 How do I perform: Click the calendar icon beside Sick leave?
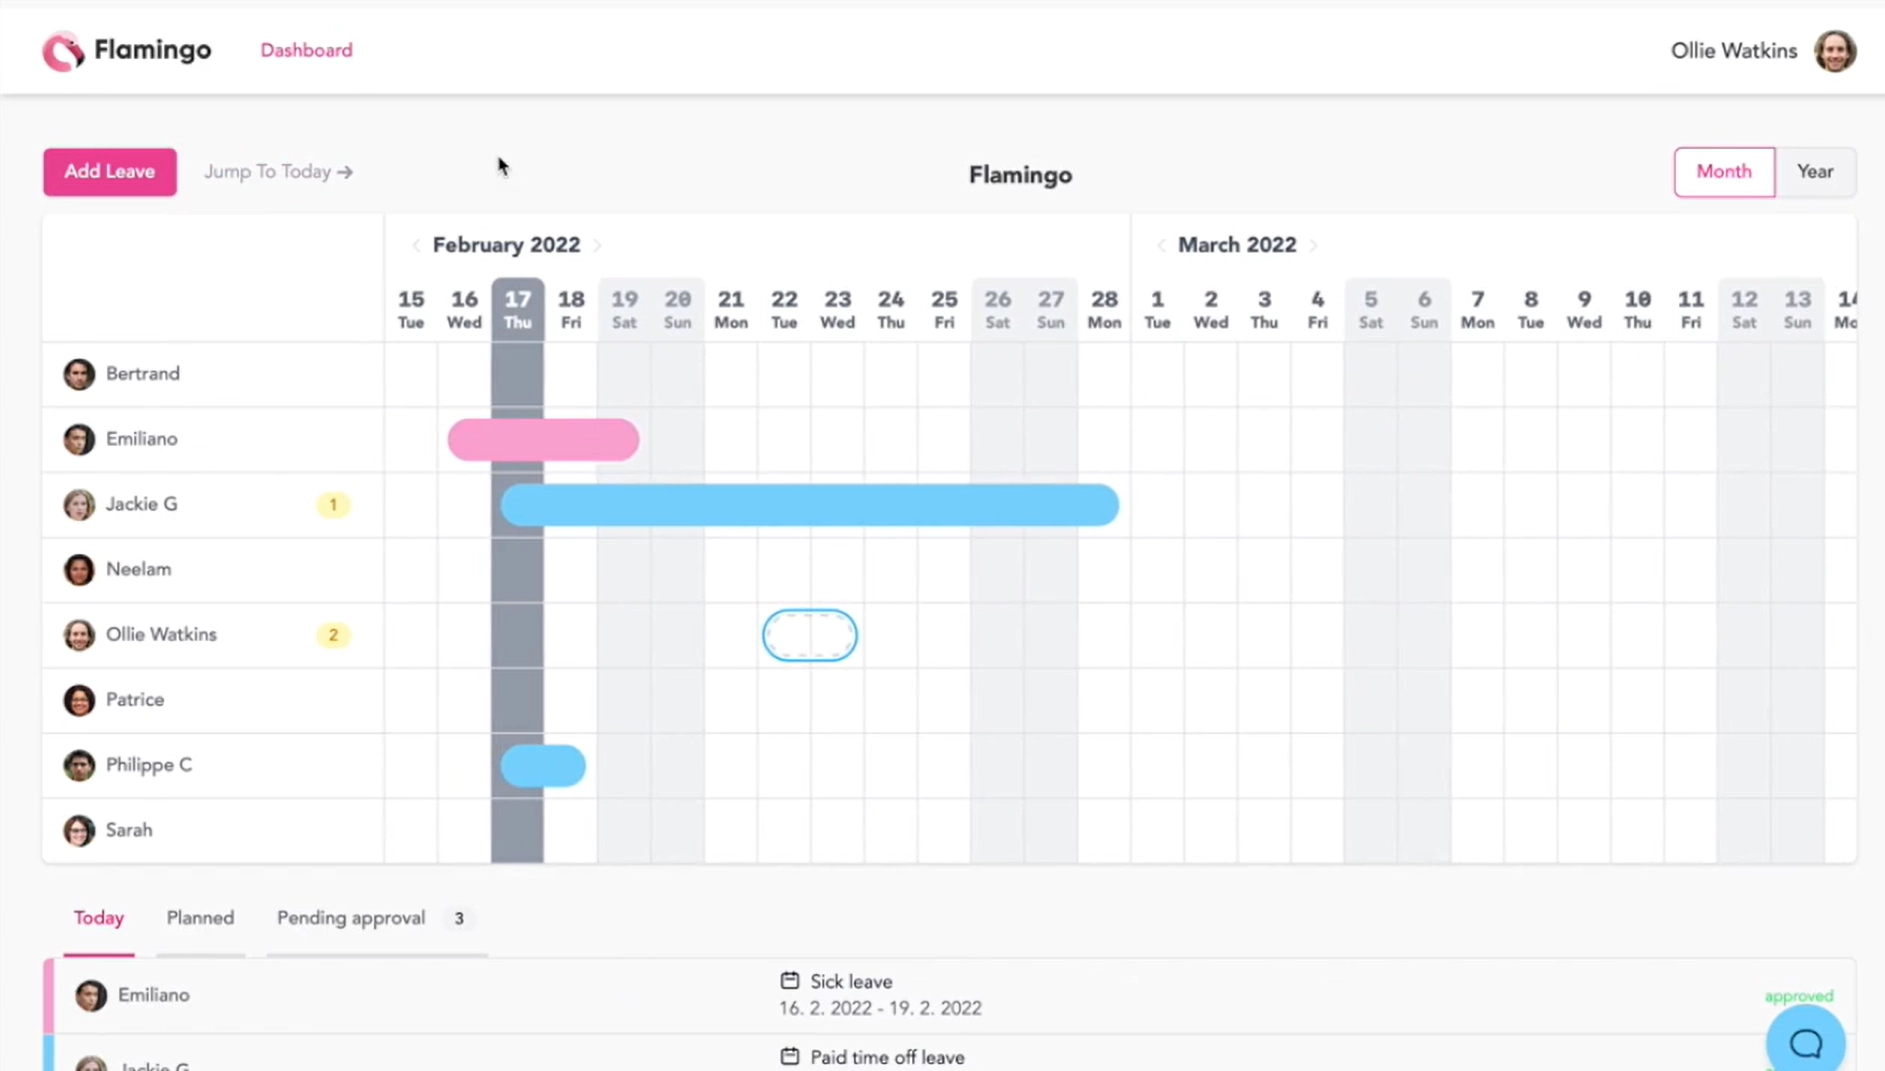click(790, 981)
